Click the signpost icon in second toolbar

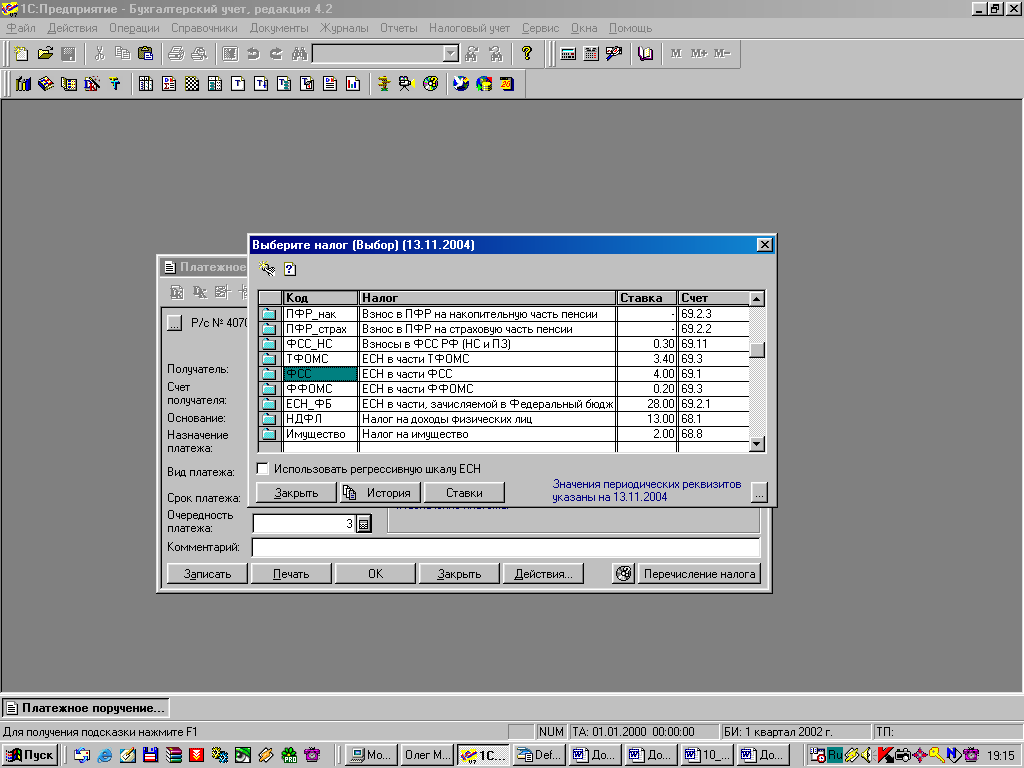tap(384, 84)
